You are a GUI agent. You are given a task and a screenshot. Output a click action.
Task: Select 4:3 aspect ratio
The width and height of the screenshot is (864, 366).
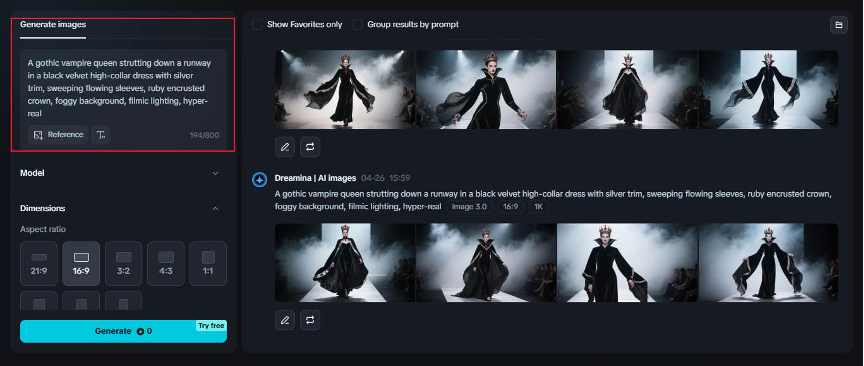coord(166,263)
